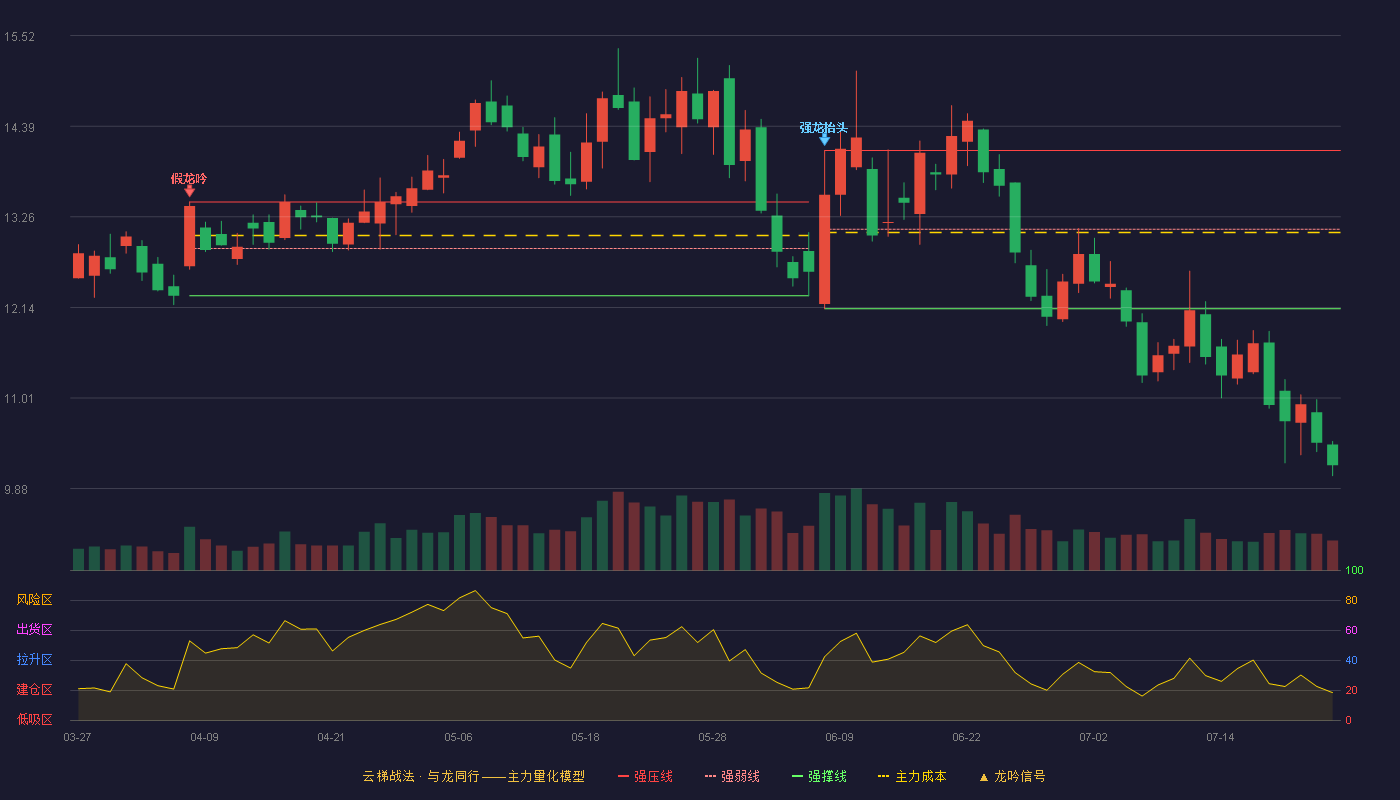Toggle the 主力成本 legend item
1400x800 pixels.
pos(912,776)
